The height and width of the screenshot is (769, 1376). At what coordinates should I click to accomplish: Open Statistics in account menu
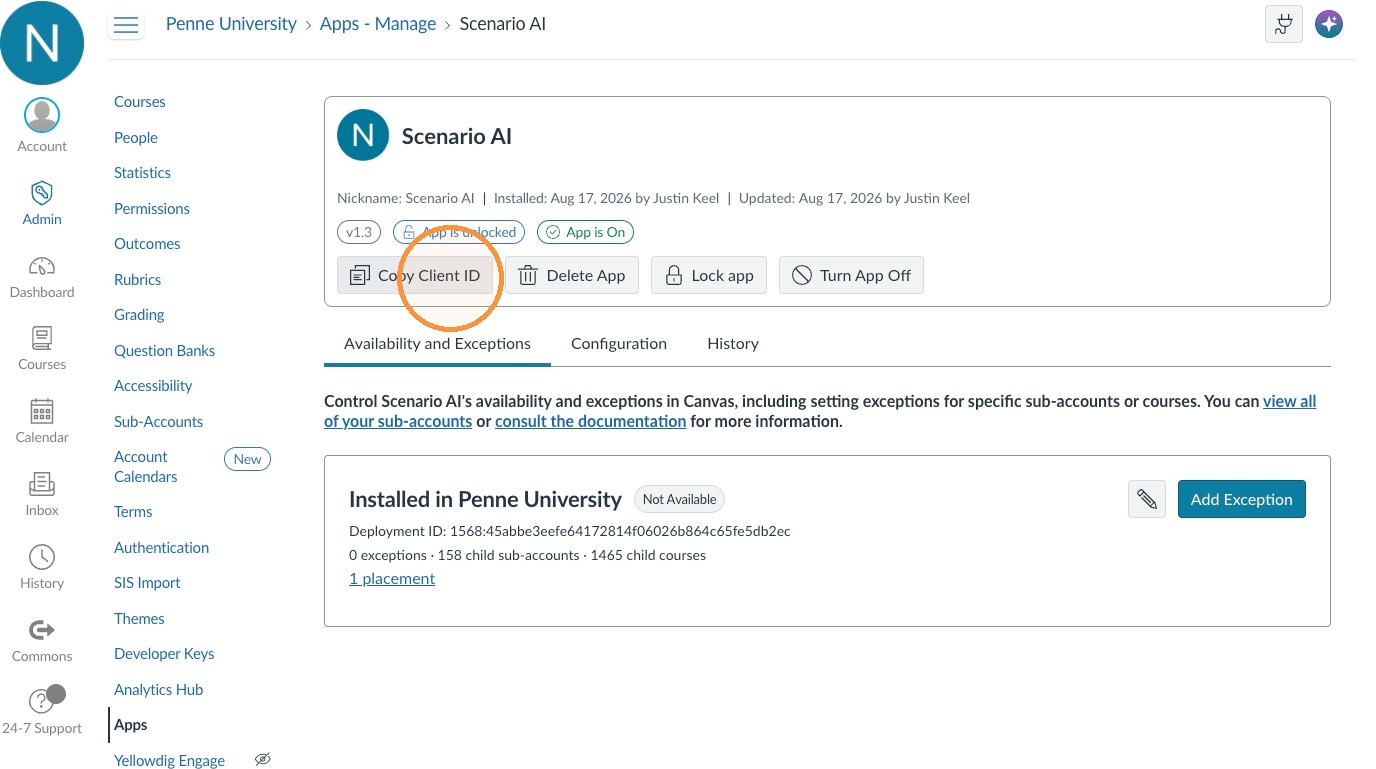(142, 173)
